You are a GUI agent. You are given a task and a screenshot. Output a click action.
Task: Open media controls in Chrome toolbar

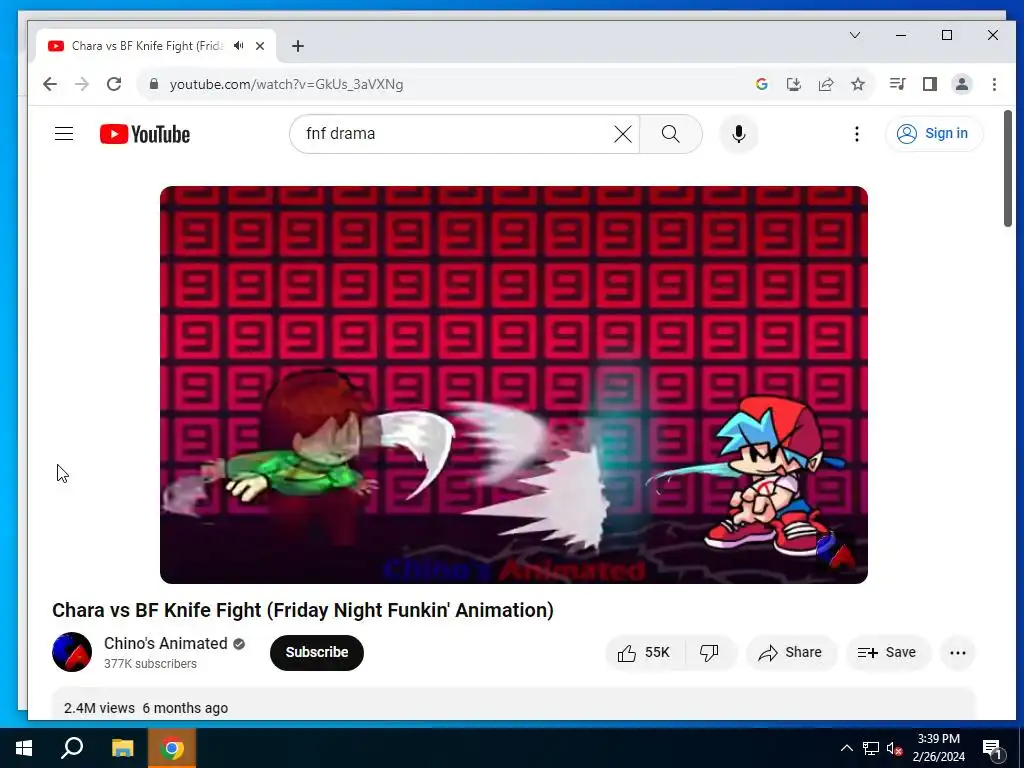[897, 84]
